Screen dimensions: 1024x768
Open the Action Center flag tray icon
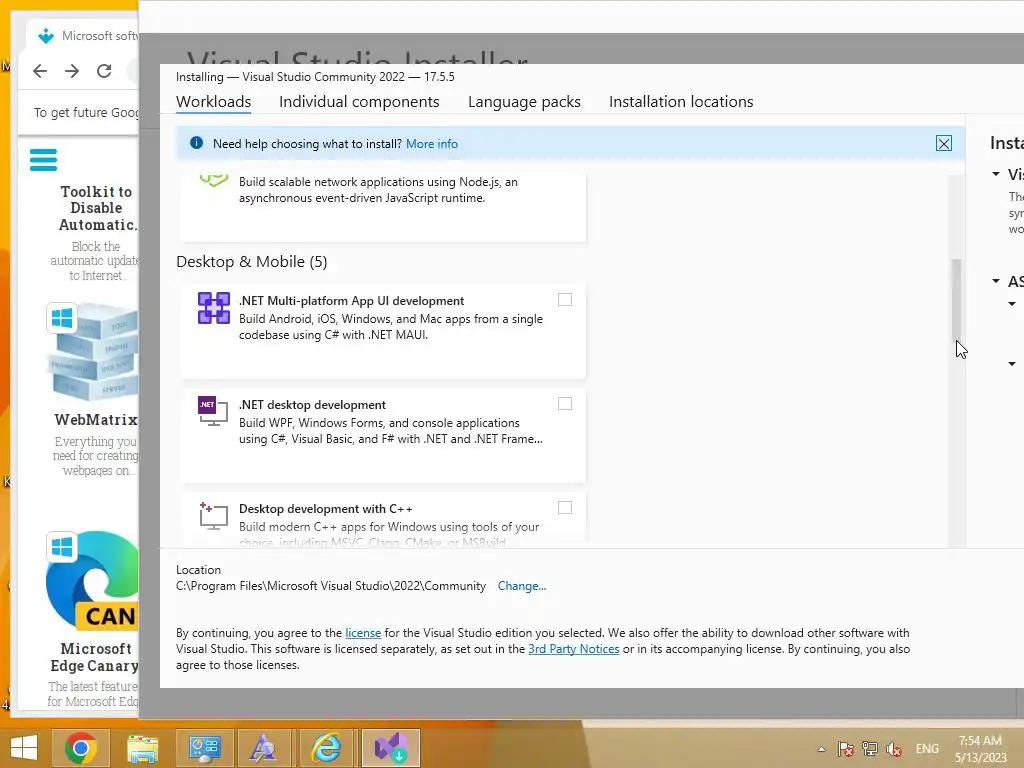[846, 748]
